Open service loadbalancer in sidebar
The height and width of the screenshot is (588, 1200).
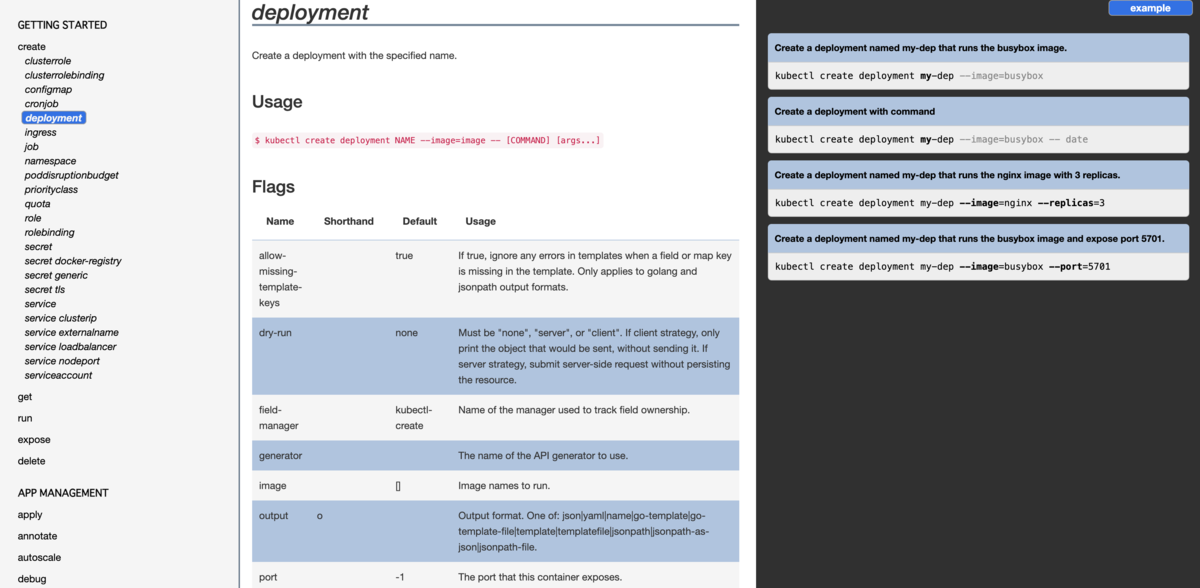click(69, 347)
